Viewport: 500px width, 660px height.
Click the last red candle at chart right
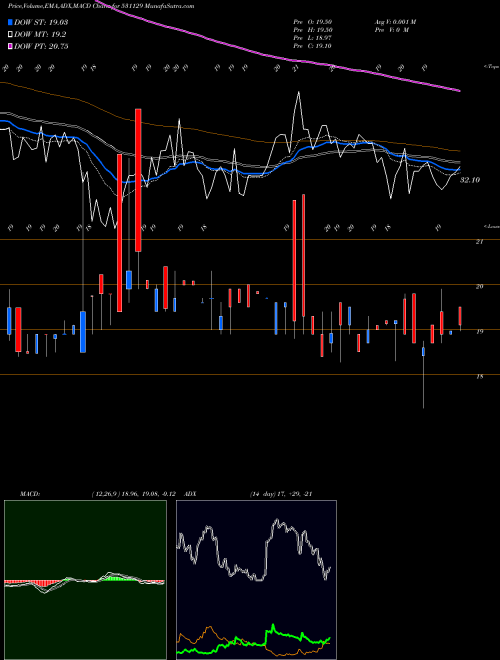tap(460, 316)
